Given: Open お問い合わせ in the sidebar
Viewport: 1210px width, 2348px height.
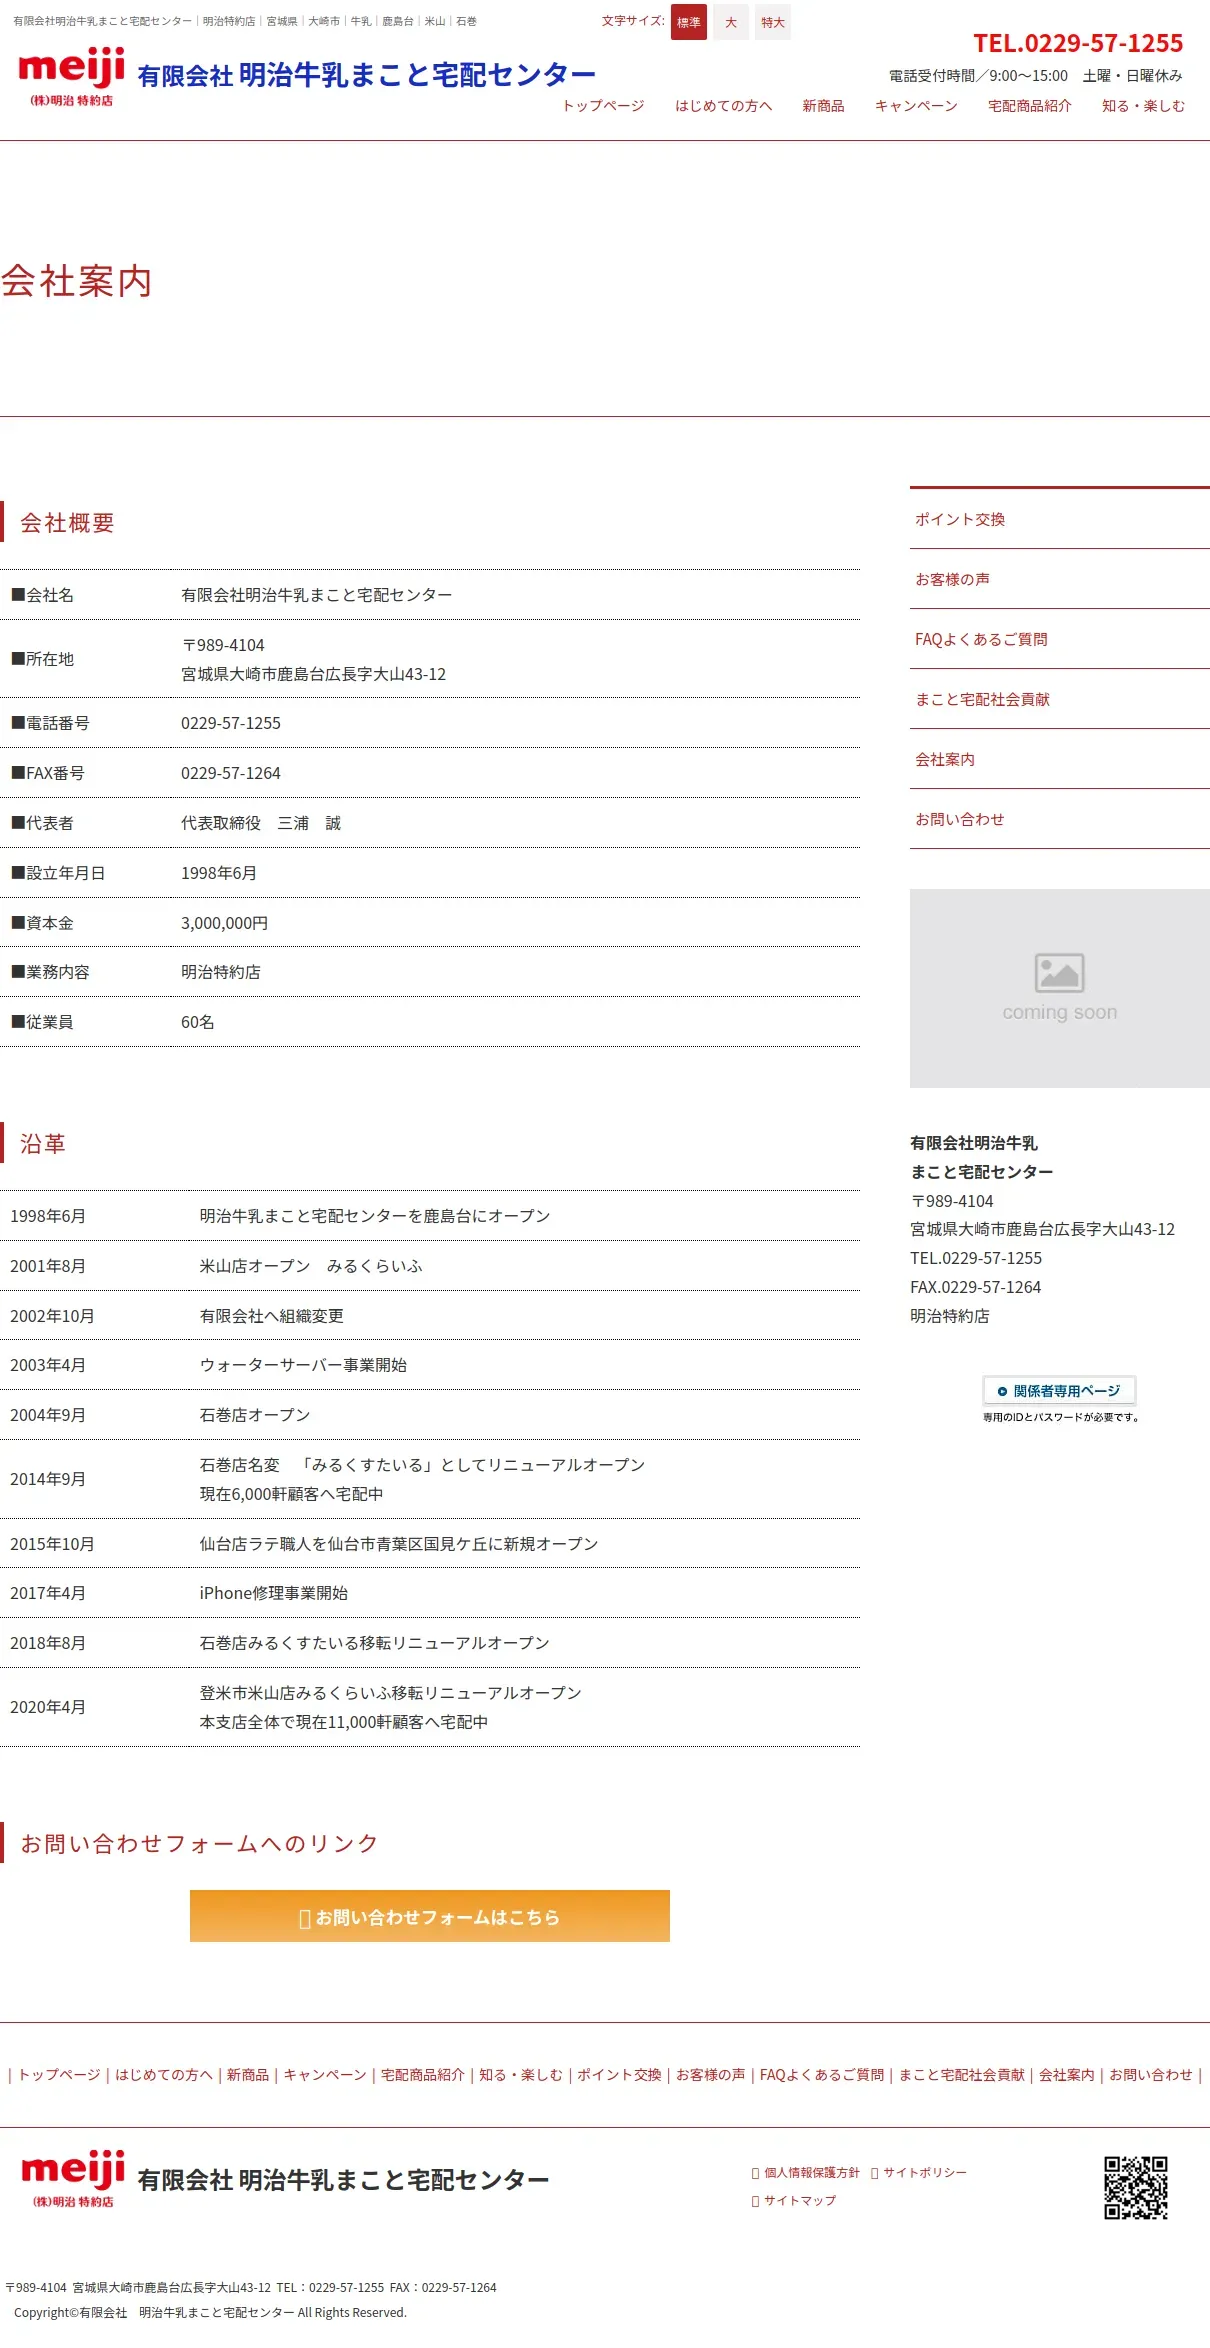Looking at the screenshot, I should (1060, 819).
